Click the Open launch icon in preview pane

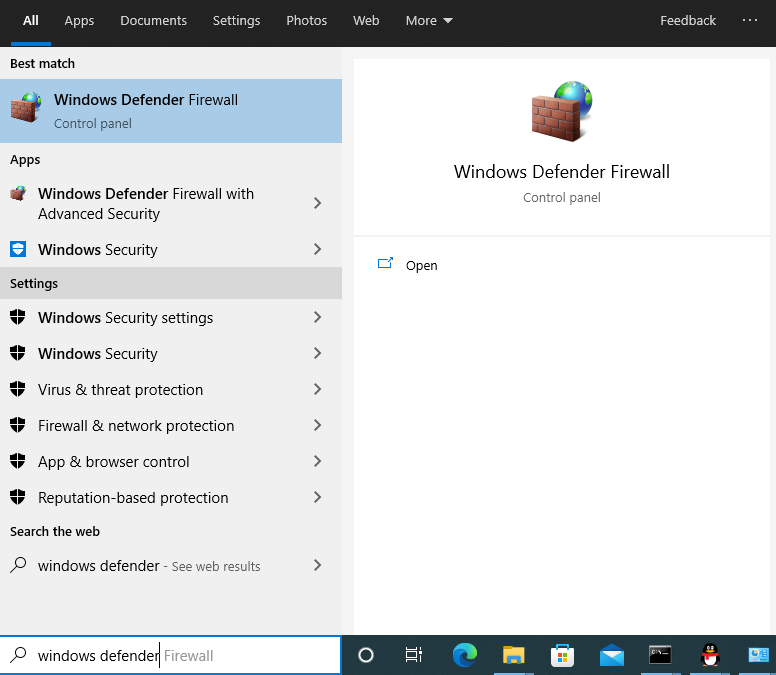pos(385,263)
